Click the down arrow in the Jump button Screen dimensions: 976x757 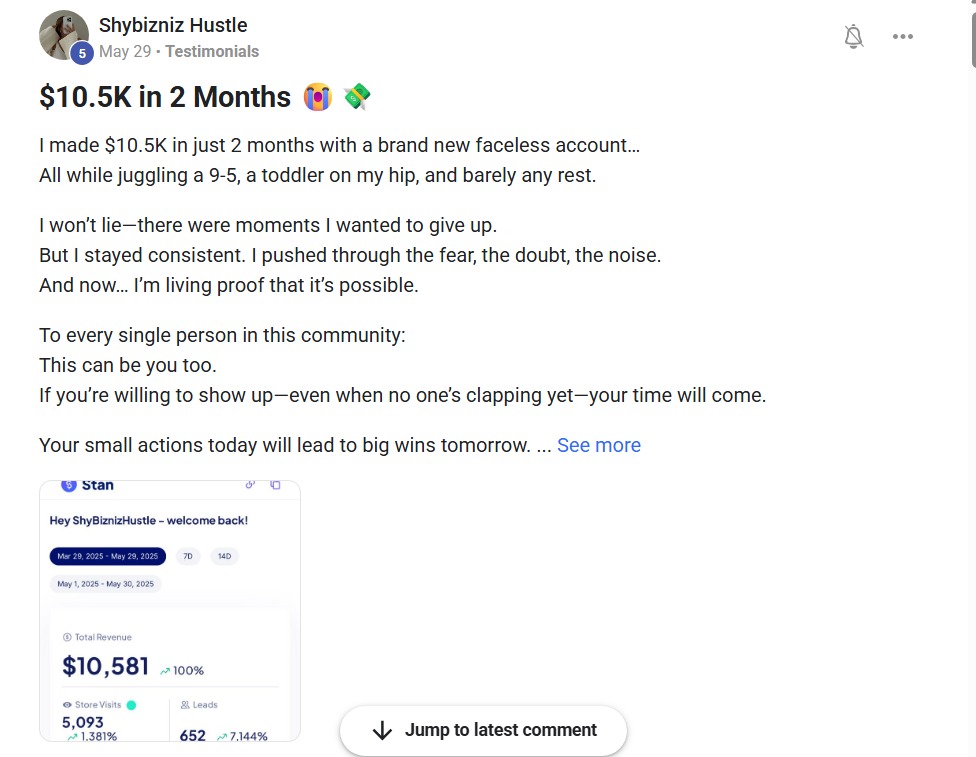[x=382, y=730]
